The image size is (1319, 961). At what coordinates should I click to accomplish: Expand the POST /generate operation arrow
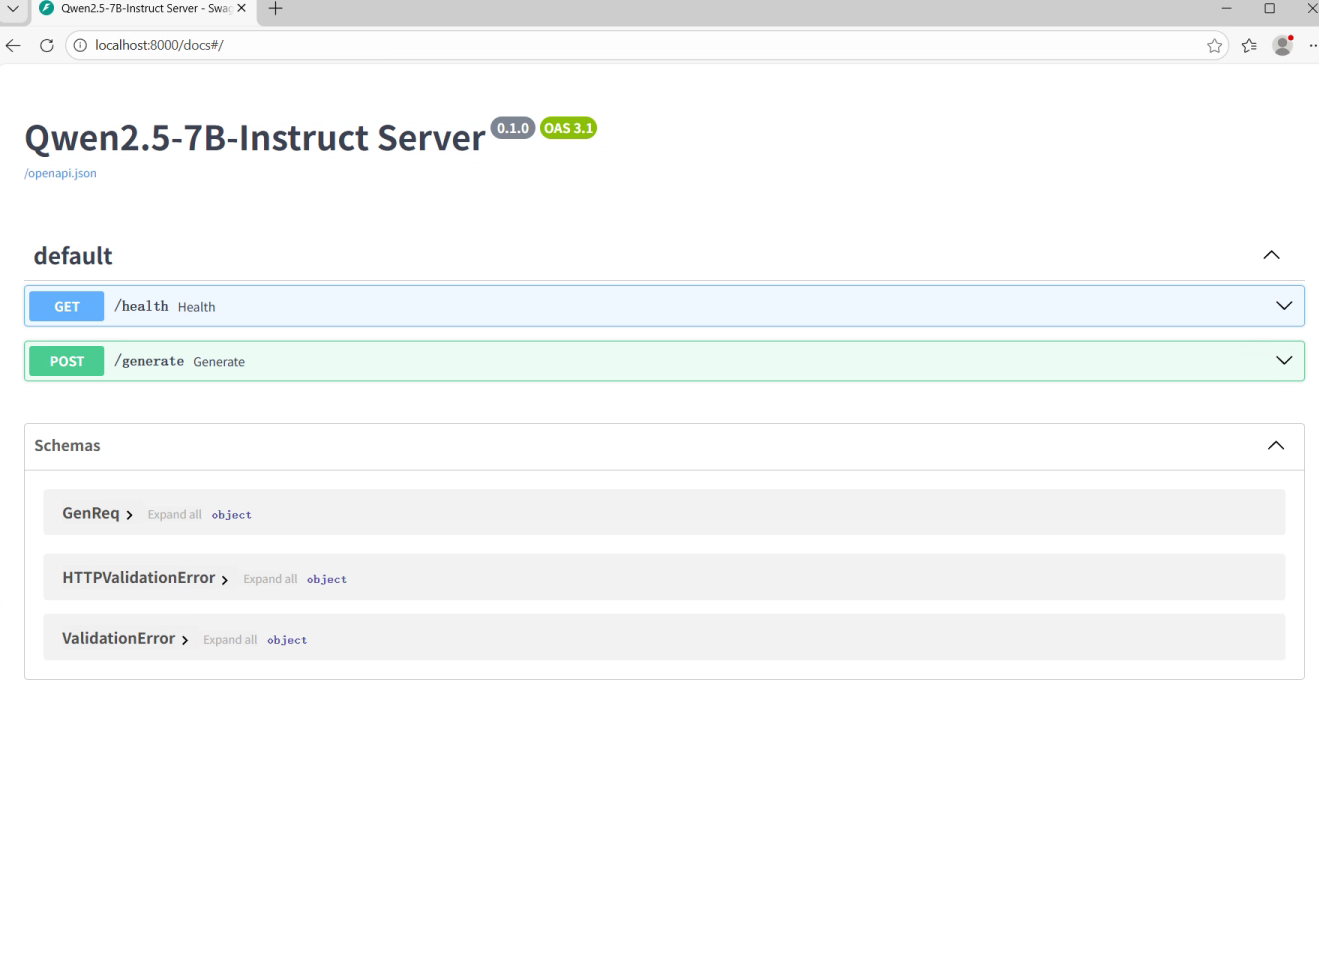pos(1284,361)
